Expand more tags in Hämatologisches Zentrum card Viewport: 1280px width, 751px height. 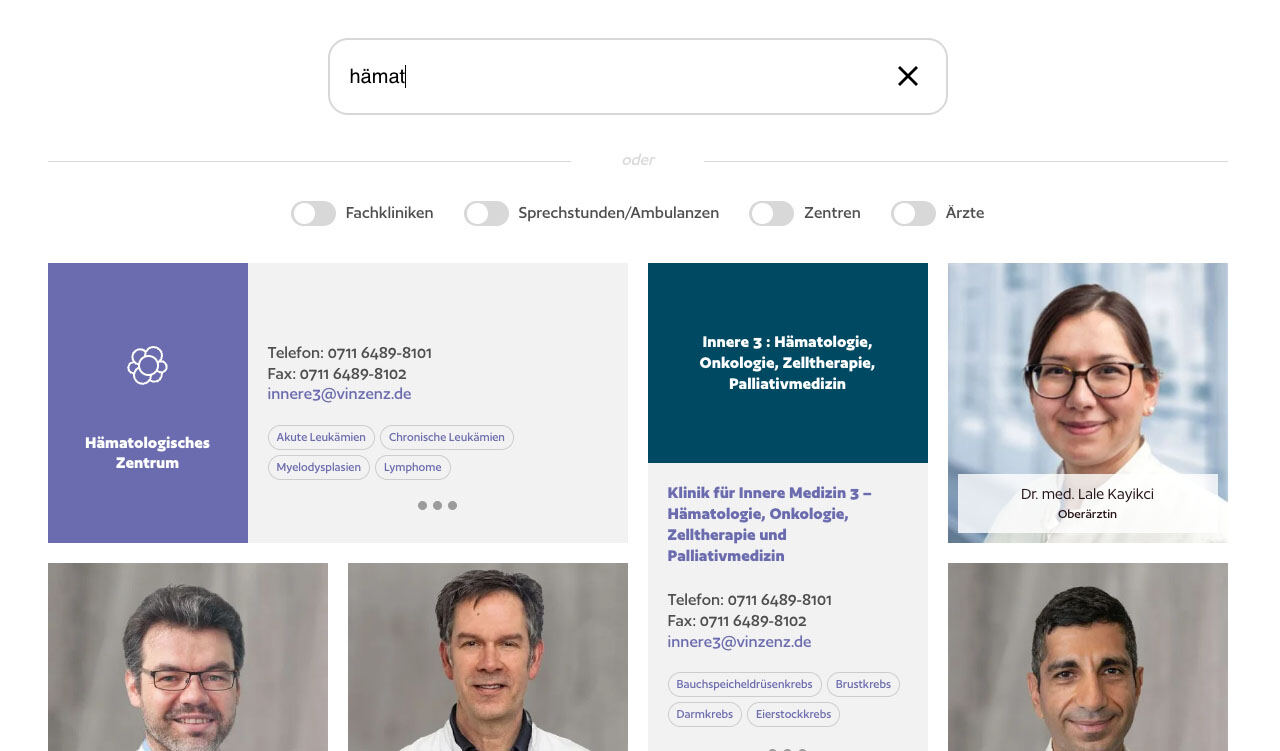437,506
